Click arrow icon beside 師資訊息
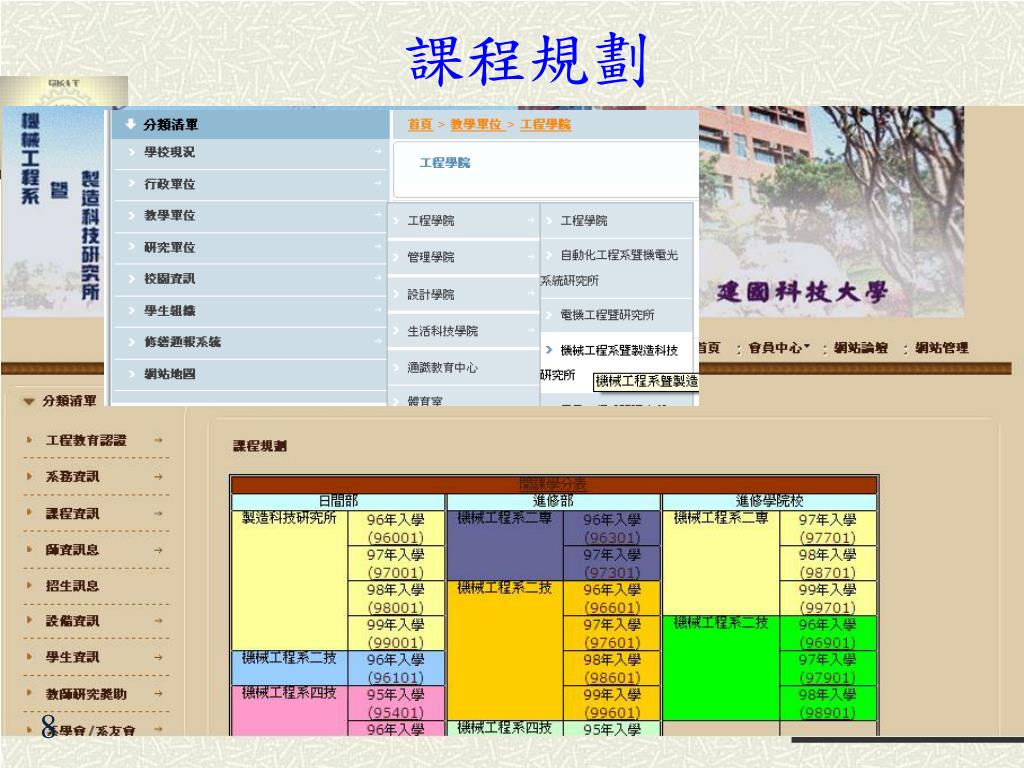The width and height of the screenshot is (1024, 768). coord(158,550)
